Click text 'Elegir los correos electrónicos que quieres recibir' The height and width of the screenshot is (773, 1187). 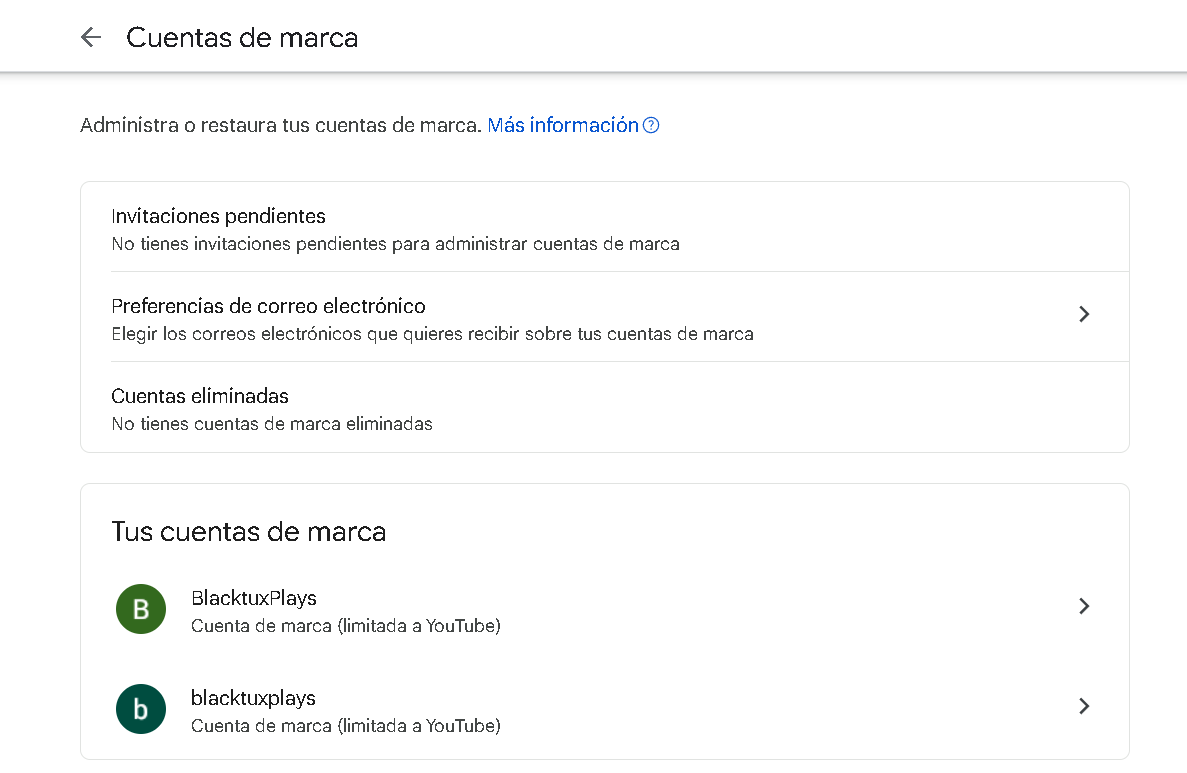(x=316, y=335)
